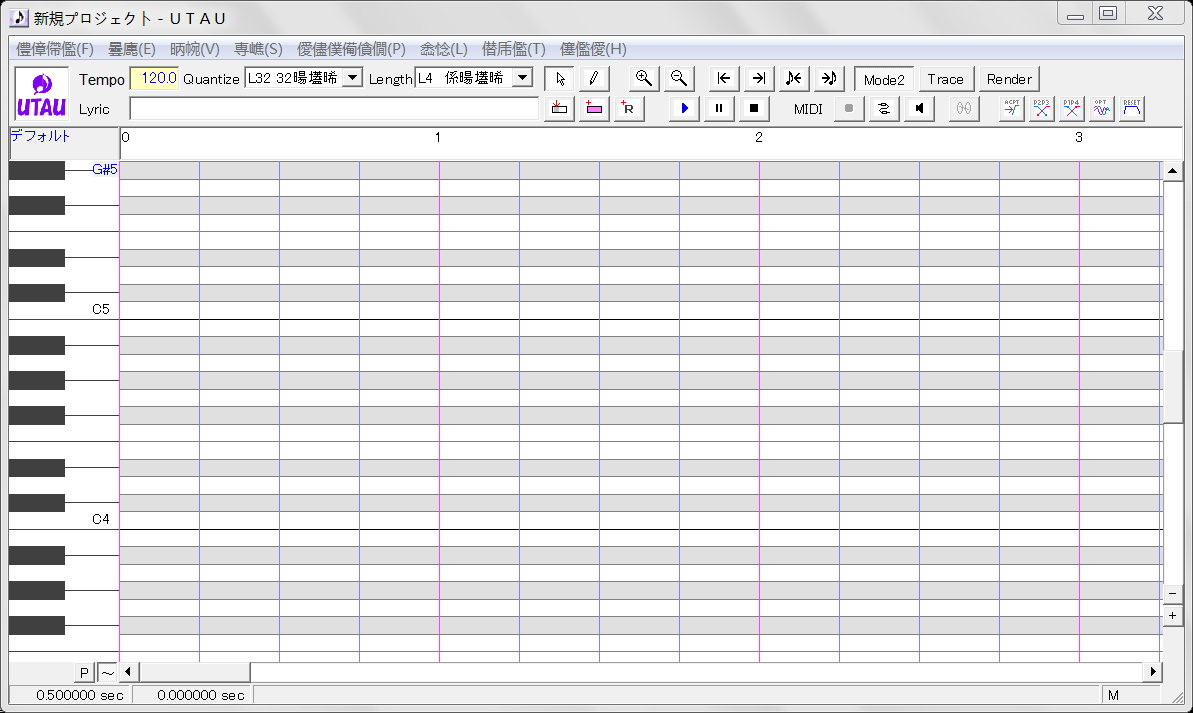The width and height of the screenshot is (1193, 713).
Task: Click the vertical scrollbar thumb
Action: pyautogui.click(x=1172, y=386)
